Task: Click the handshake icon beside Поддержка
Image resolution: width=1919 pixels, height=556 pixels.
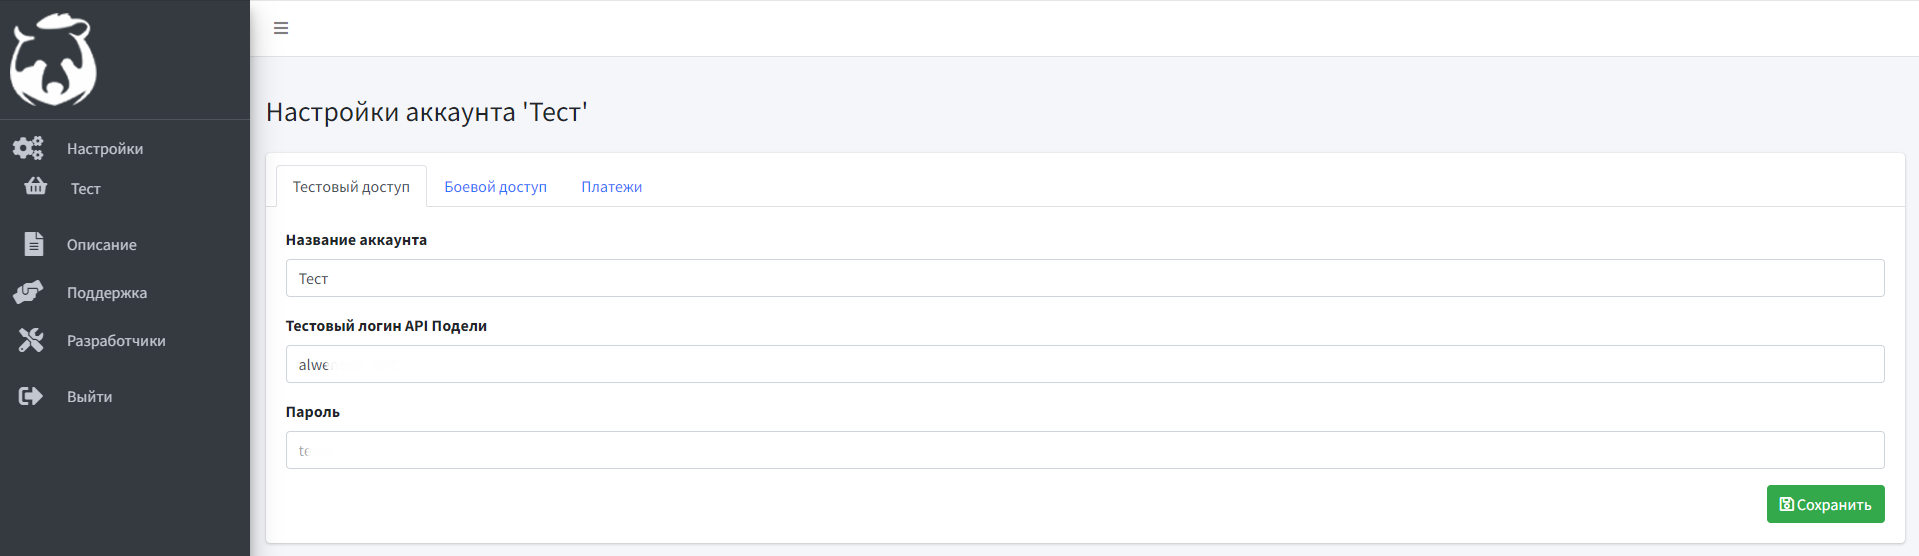Action: tap(28, 292)
